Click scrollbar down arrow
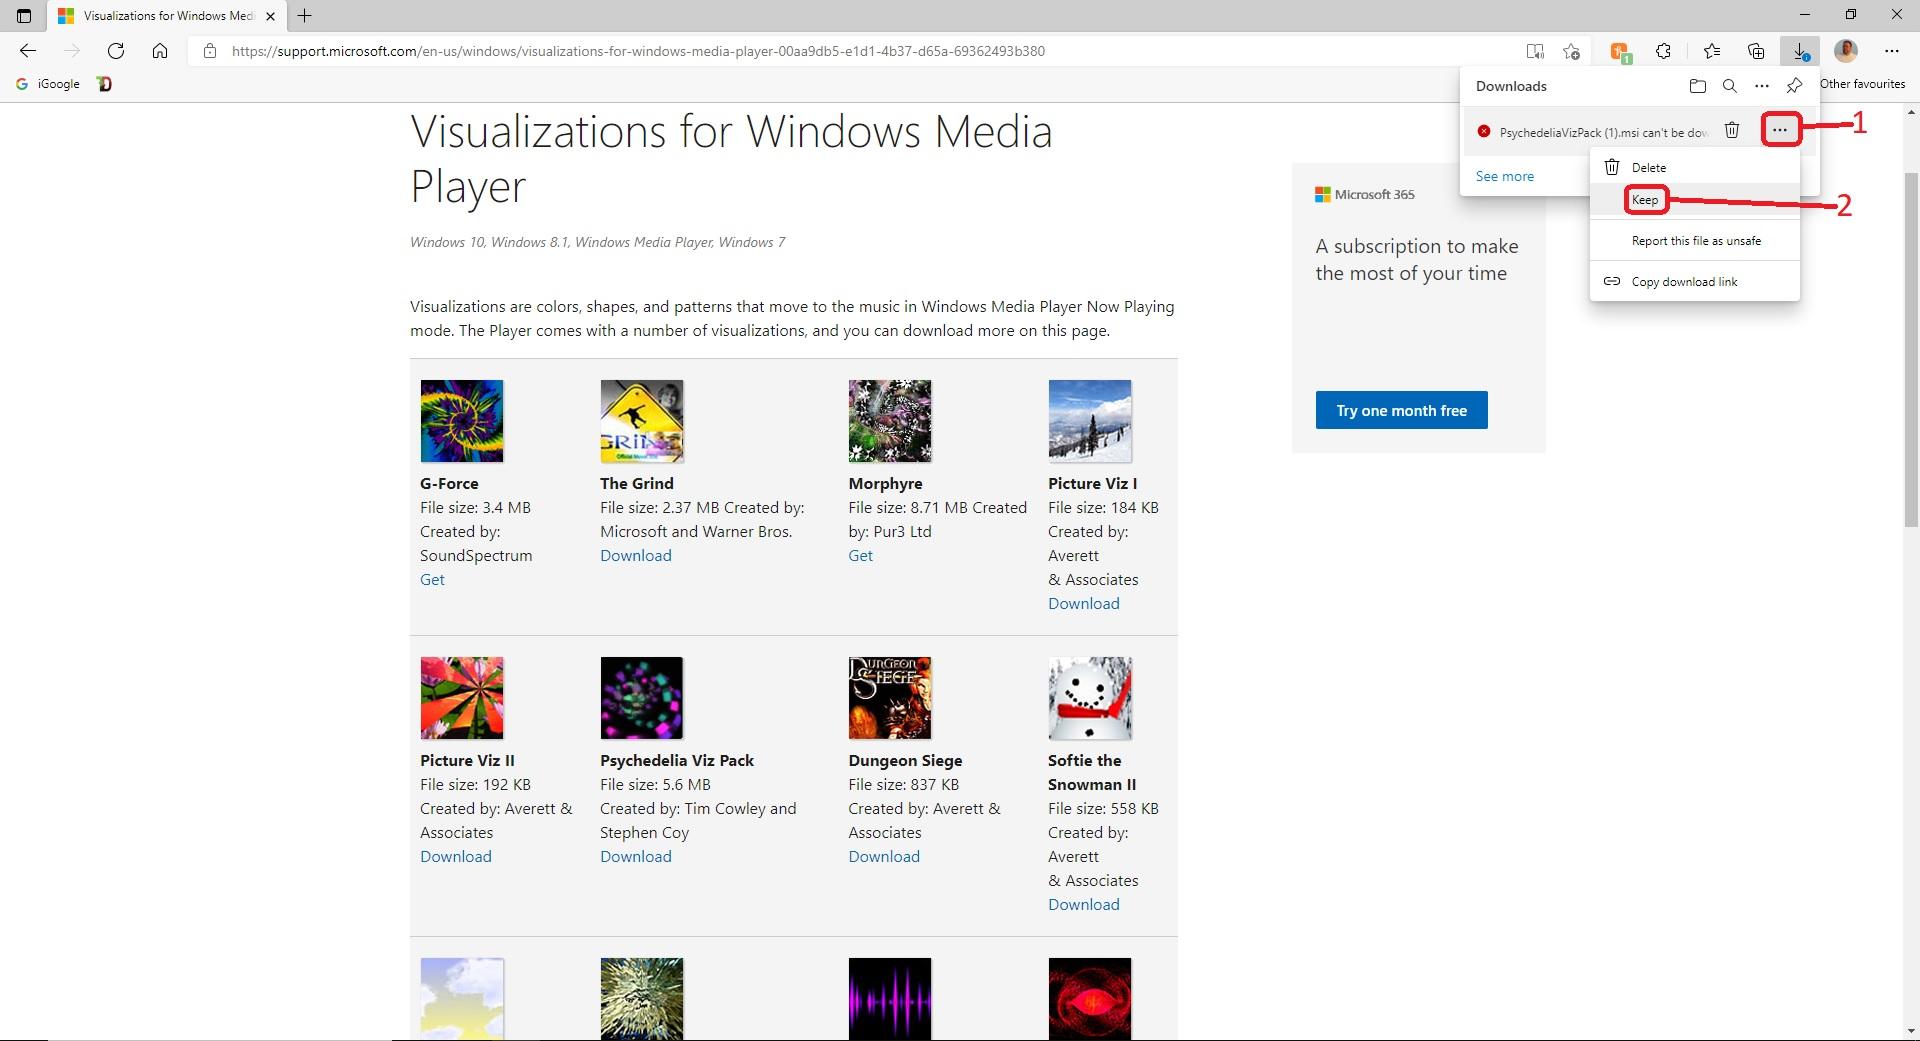This screenshot has height=1041, width=1920. 1911,1031
